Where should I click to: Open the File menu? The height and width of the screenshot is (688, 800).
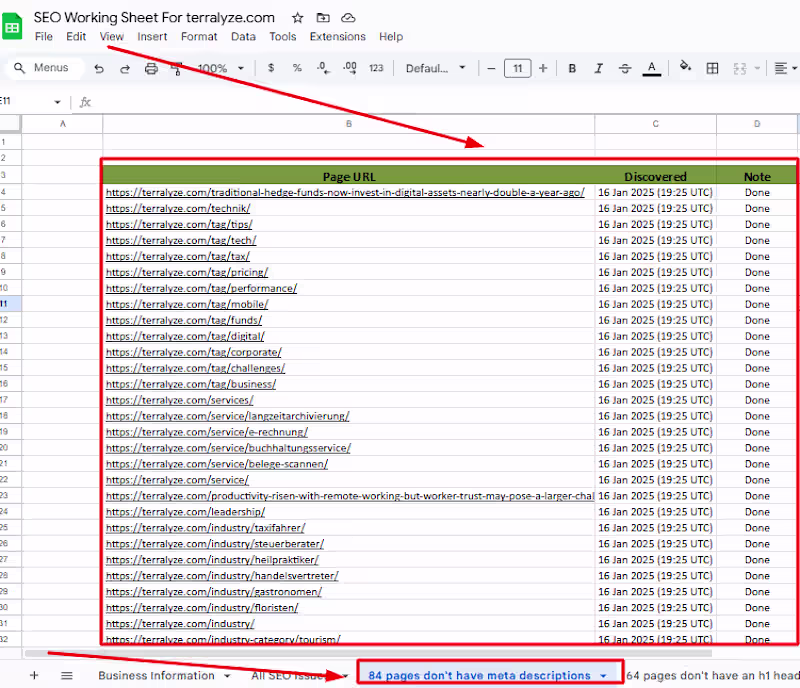pyautogui.click(x=43, y=37)
